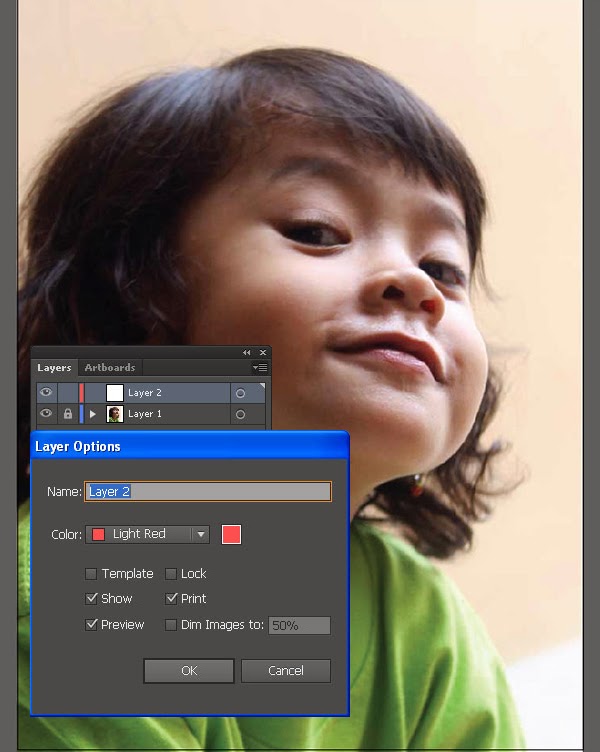Enable the Lock checkbox
600x752 pixels.
tap(171, 574)
